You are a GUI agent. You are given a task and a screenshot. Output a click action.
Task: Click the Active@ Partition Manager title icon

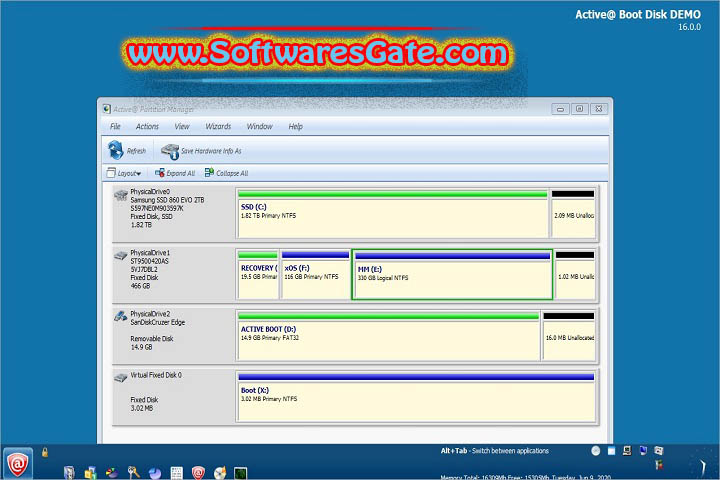(107, 109)
